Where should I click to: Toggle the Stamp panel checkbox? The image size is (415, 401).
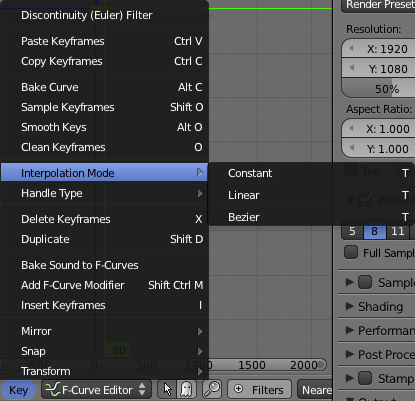tap(365, 378)
